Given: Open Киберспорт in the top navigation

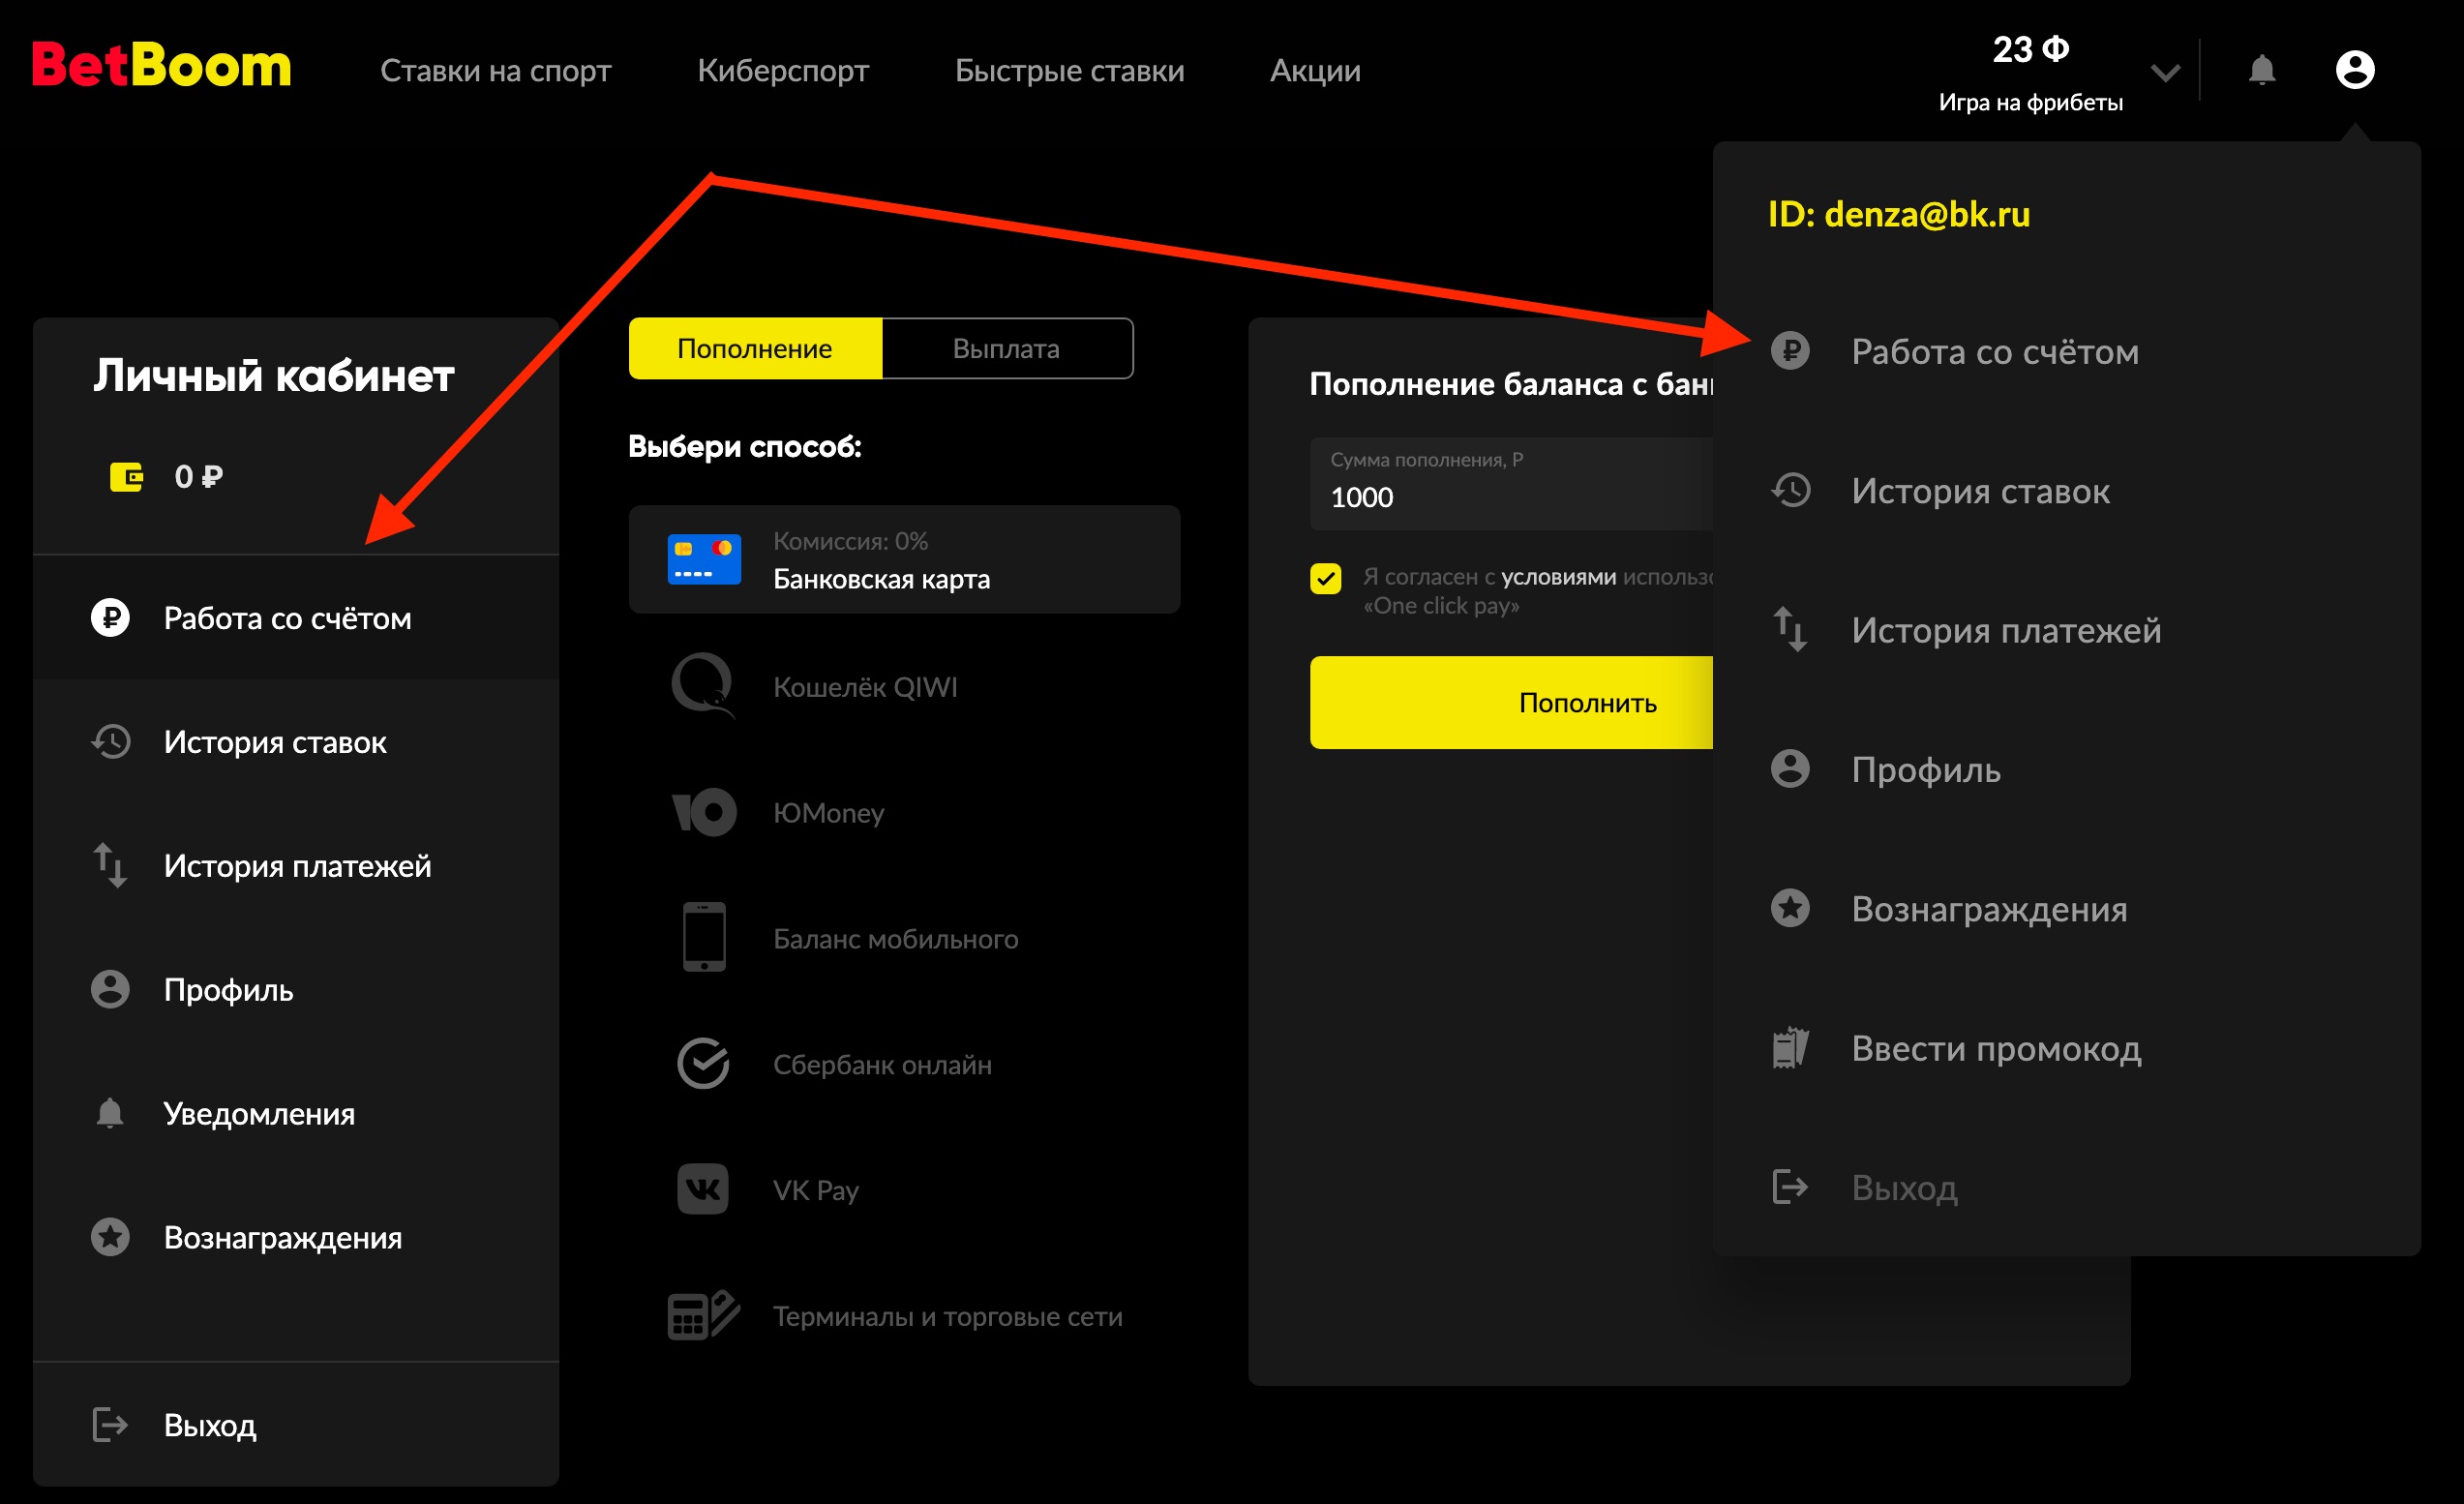Looking at the screenshot, I should click(x=782, y=70).
